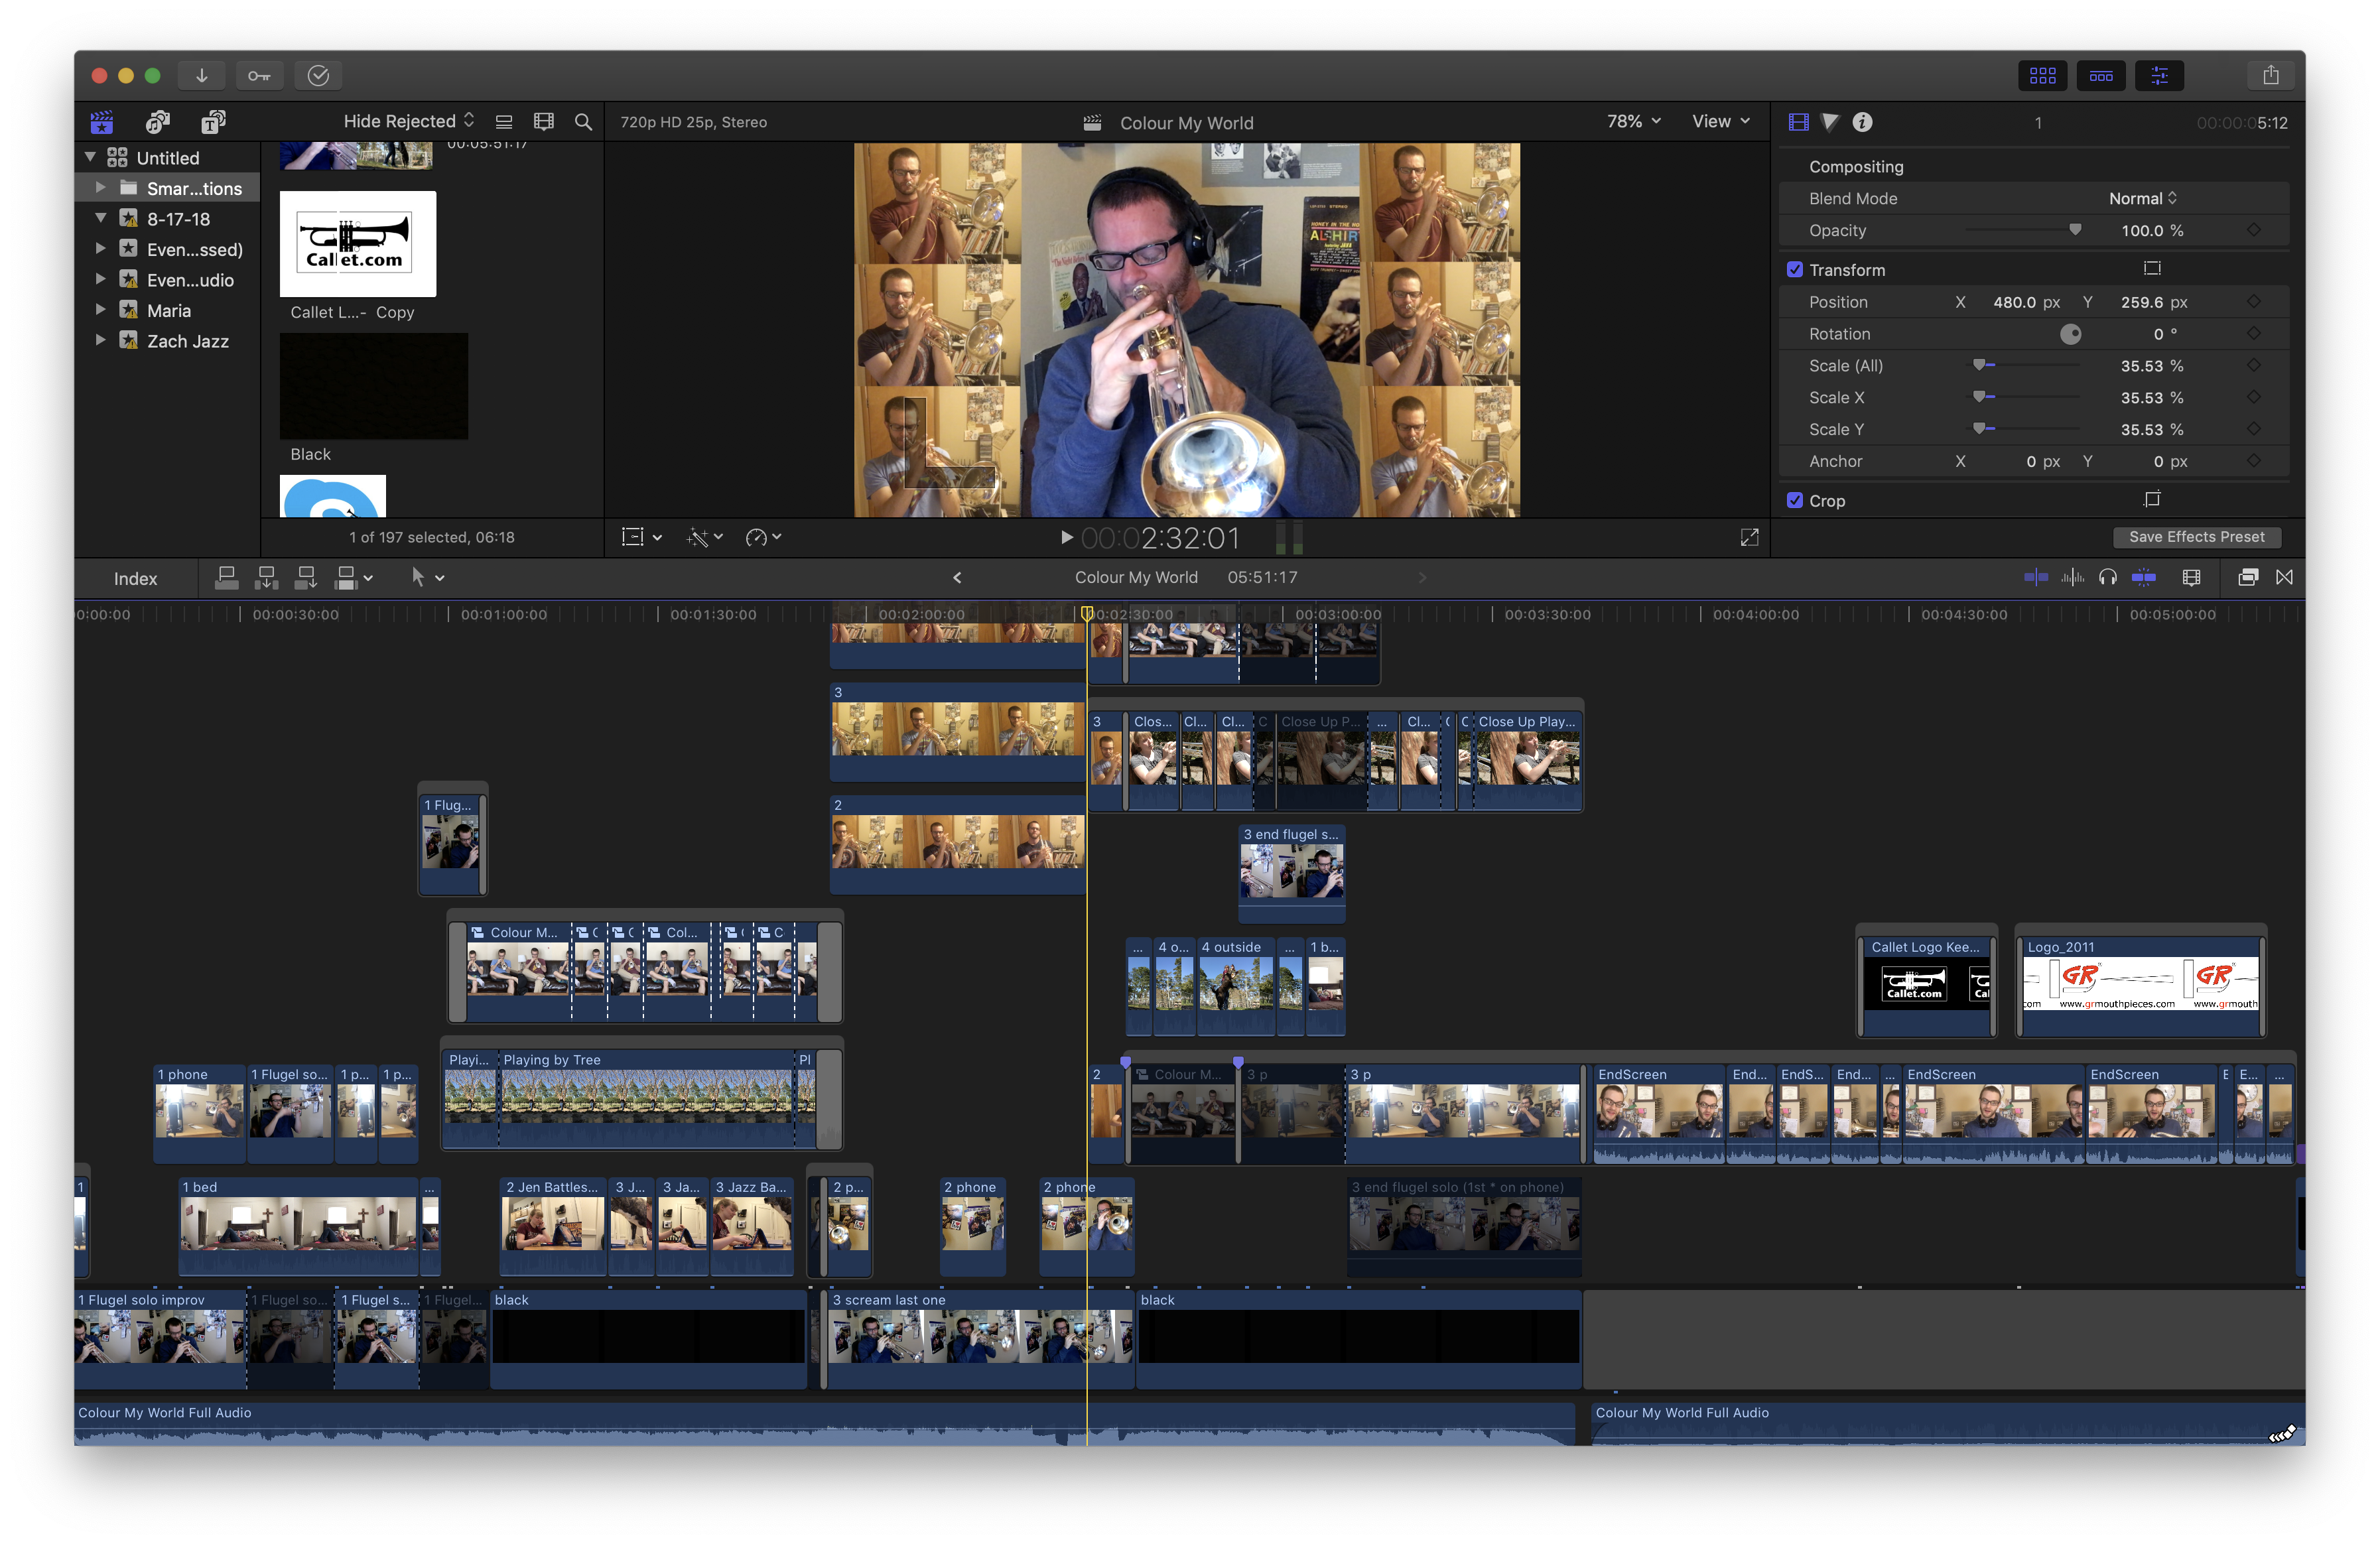The image size is (2380, 1544).
Task: Click the import media arrow icon
Action: (201, 75)
